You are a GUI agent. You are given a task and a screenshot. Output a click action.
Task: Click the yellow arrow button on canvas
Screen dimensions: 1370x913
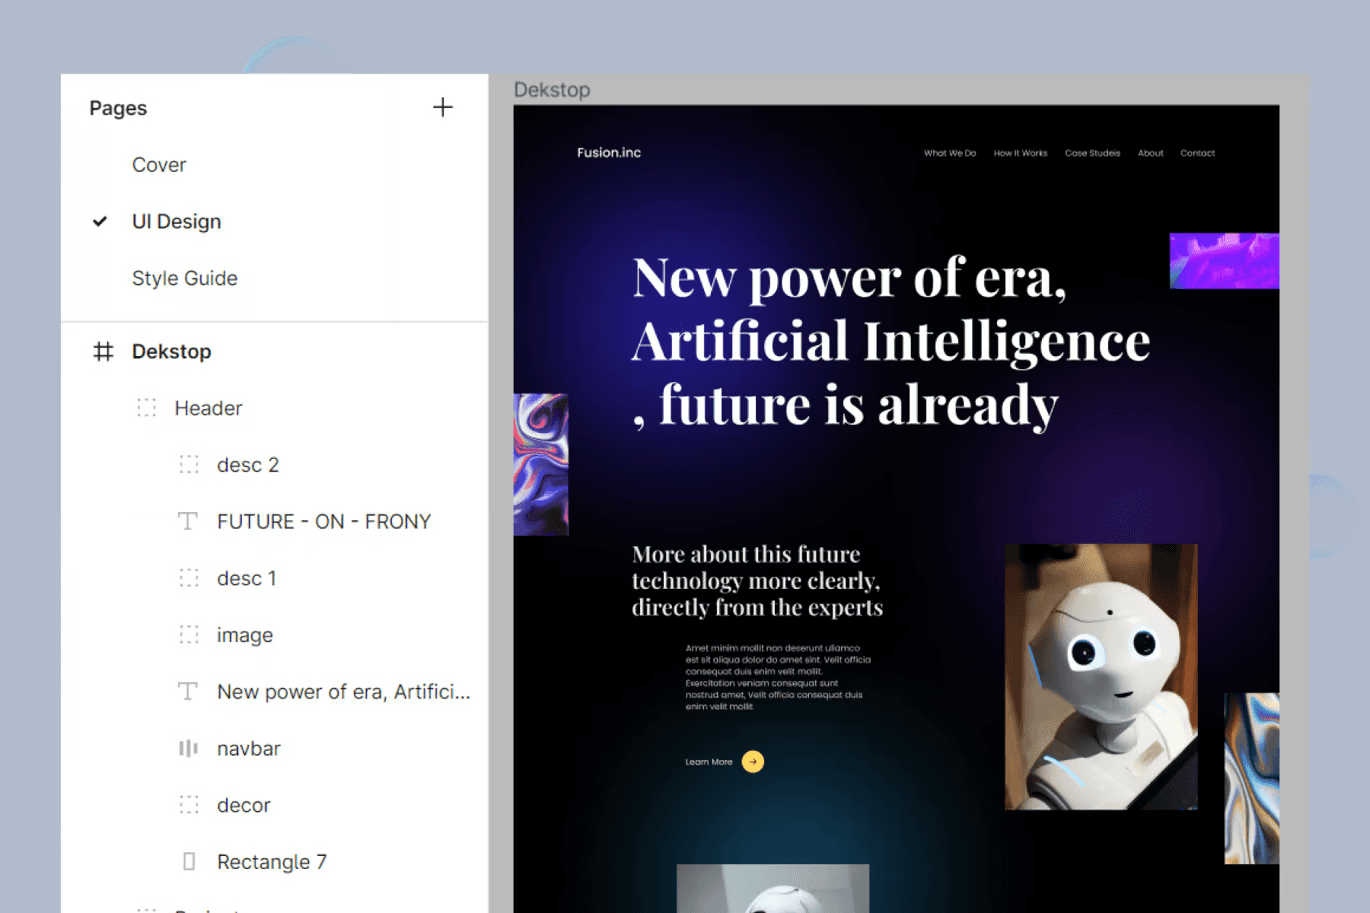(753, 762)
